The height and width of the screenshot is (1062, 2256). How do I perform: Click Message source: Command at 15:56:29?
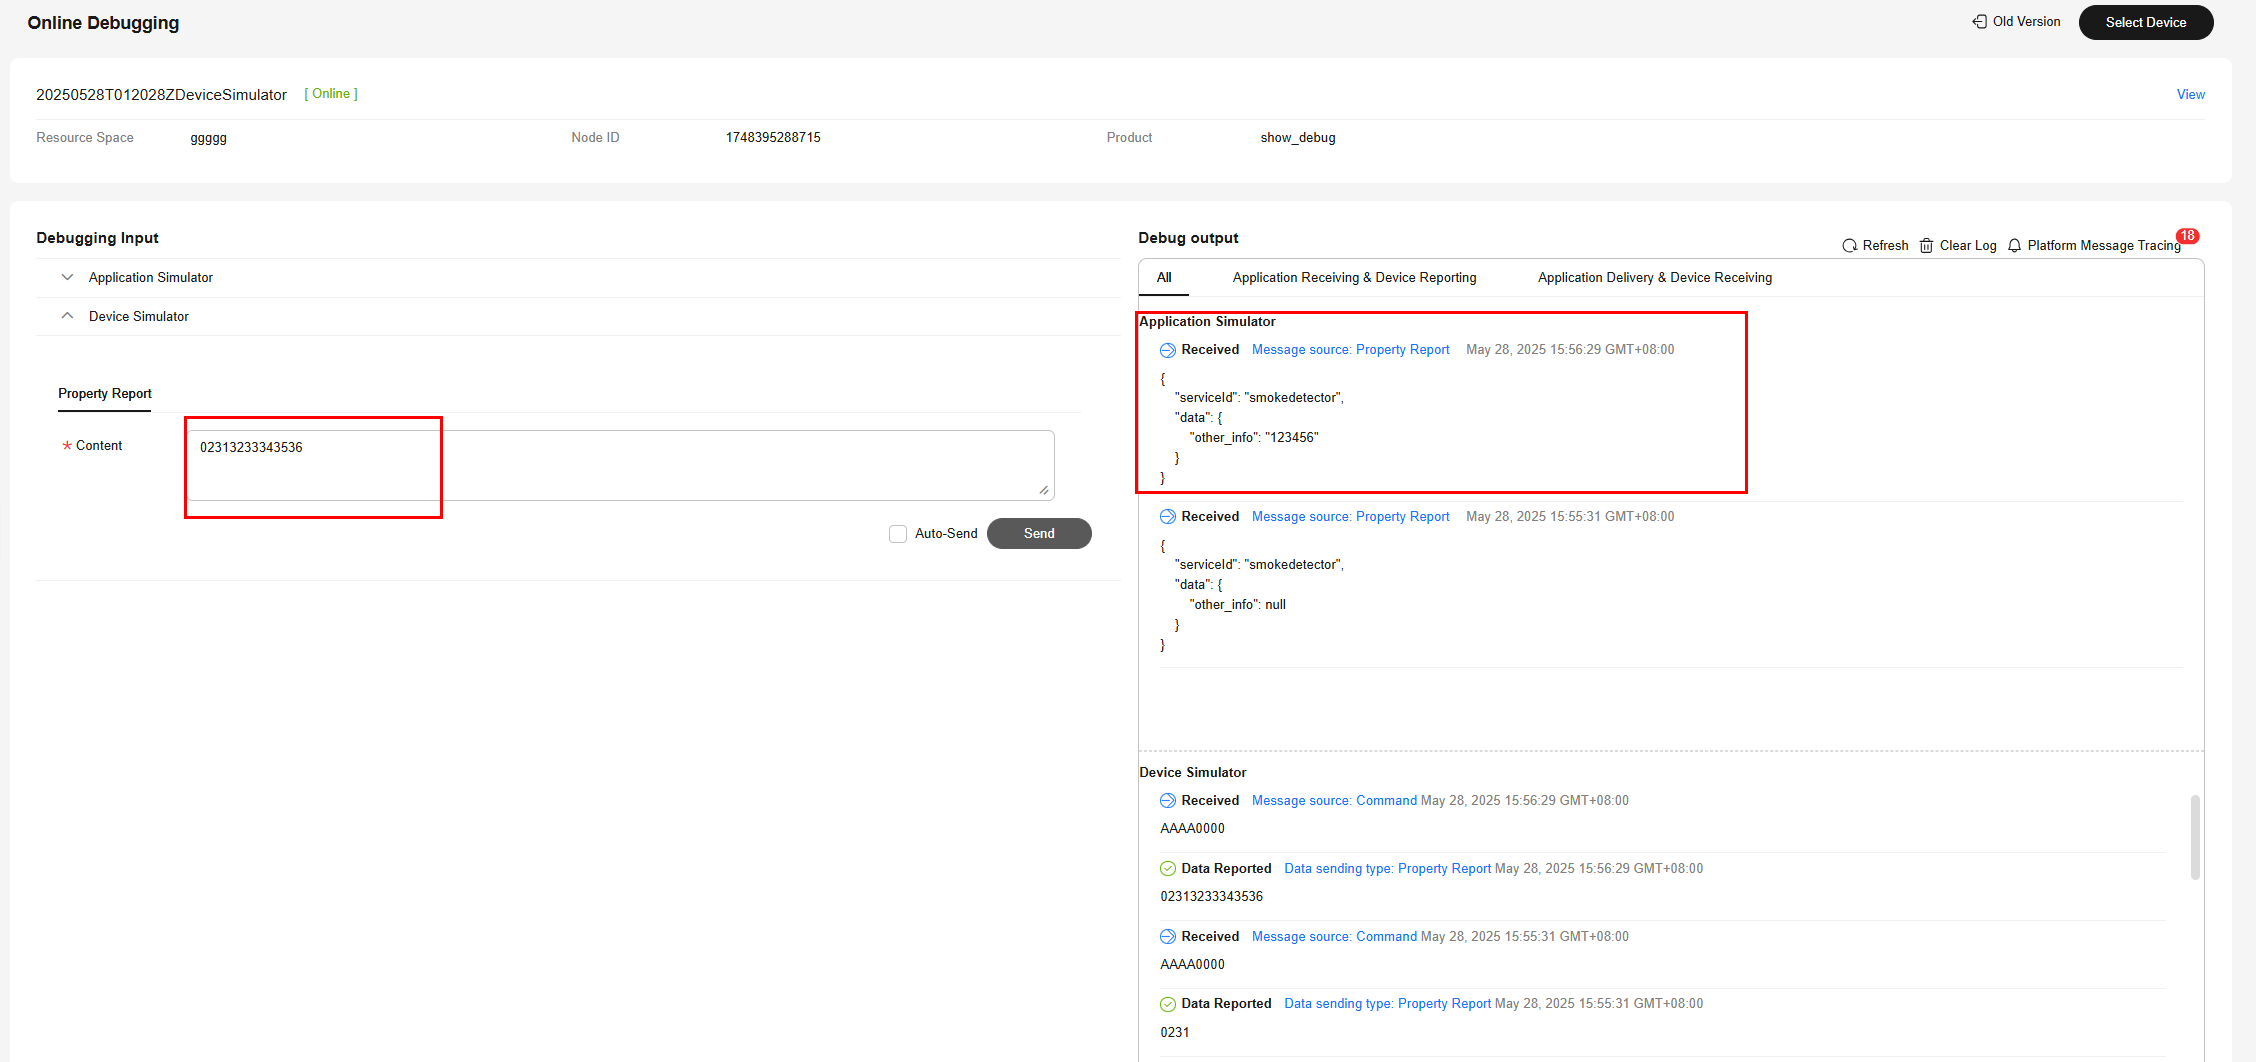coord(1334,801)
